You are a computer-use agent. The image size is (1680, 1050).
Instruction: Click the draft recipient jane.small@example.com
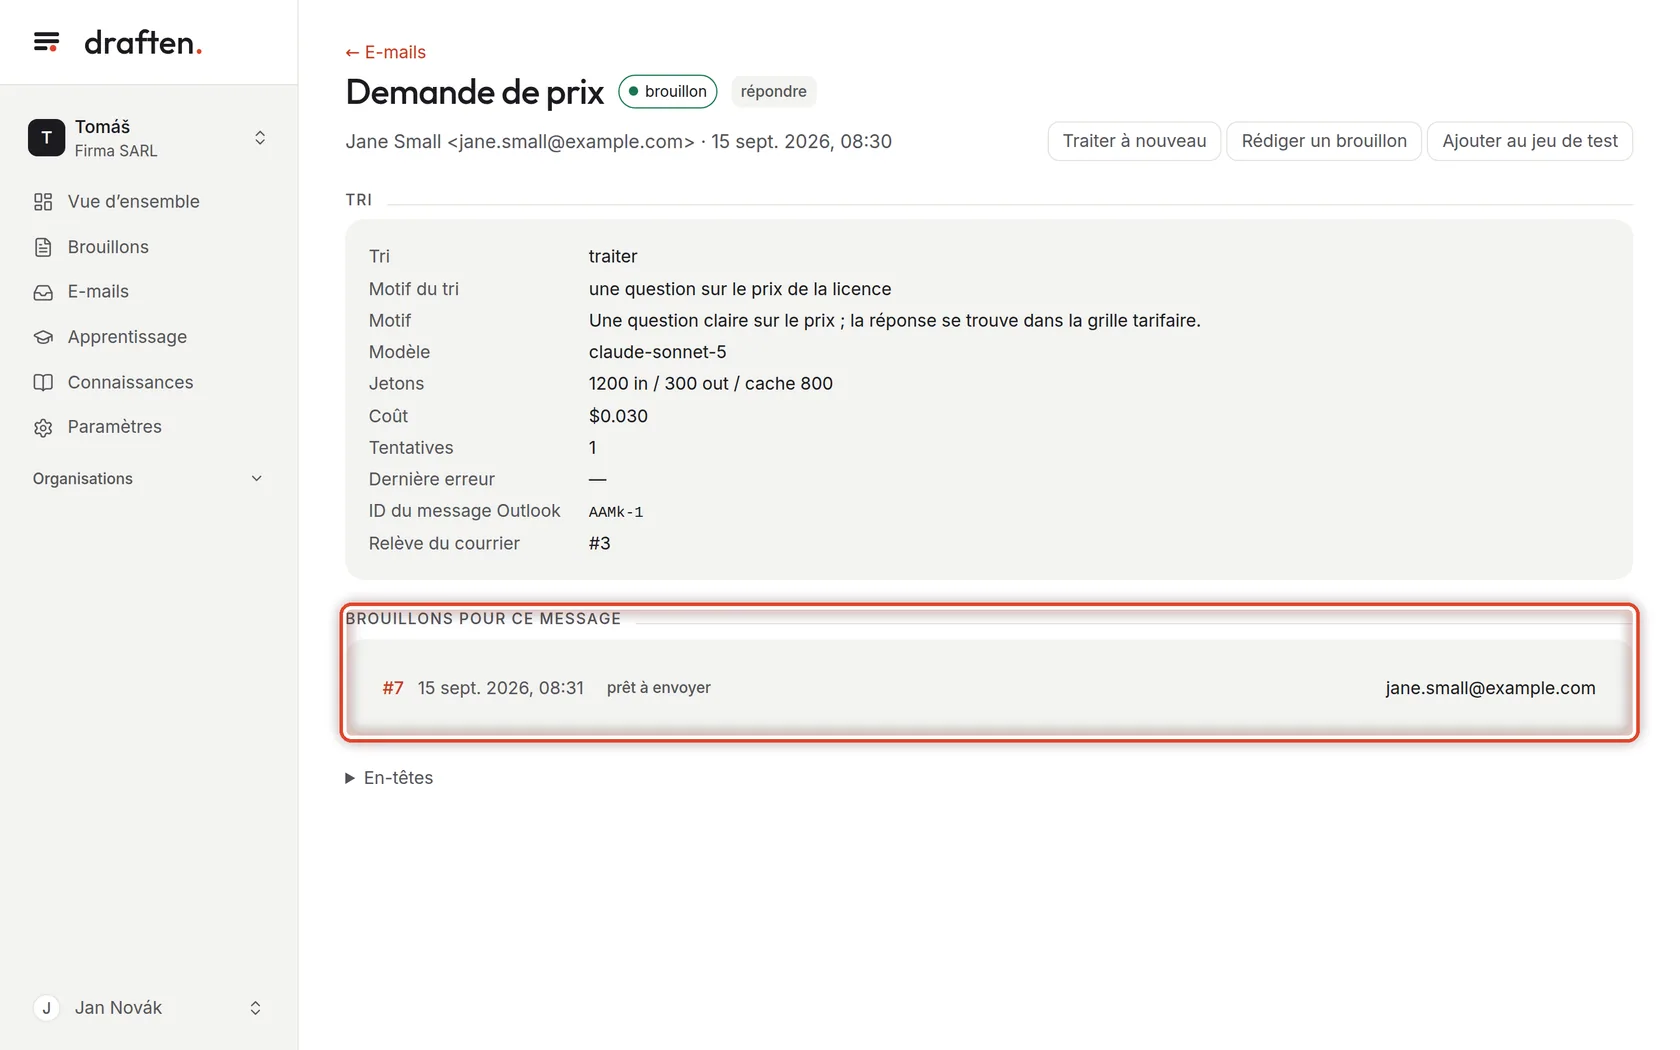click(x=1490, y=688)
